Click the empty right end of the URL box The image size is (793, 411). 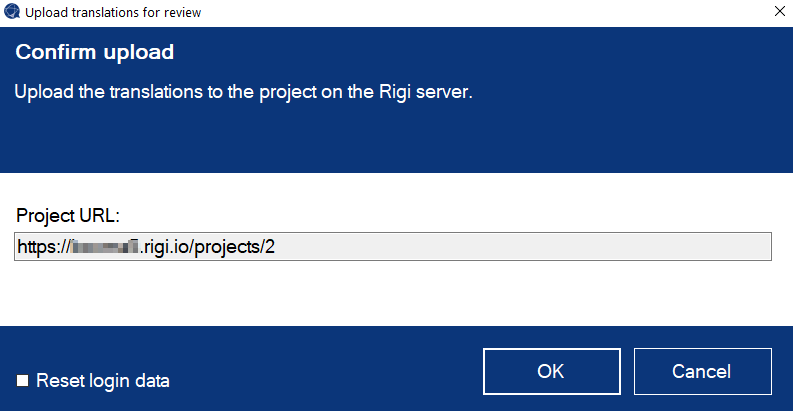(x=523, y=247)
